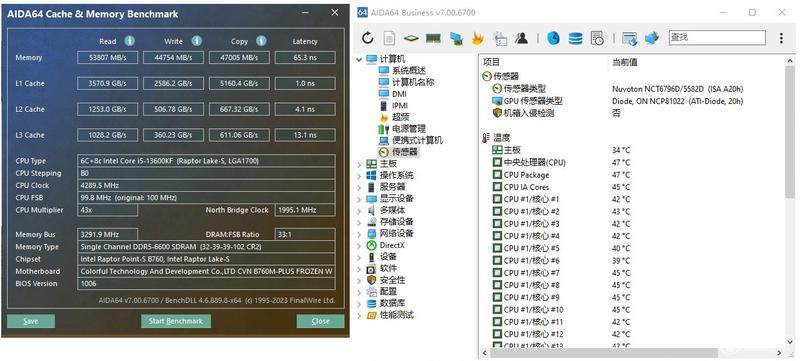Viewport: 800px width, 361px height.
Task: Collapse the 计算机 tree node
Action: coord(359,59)
